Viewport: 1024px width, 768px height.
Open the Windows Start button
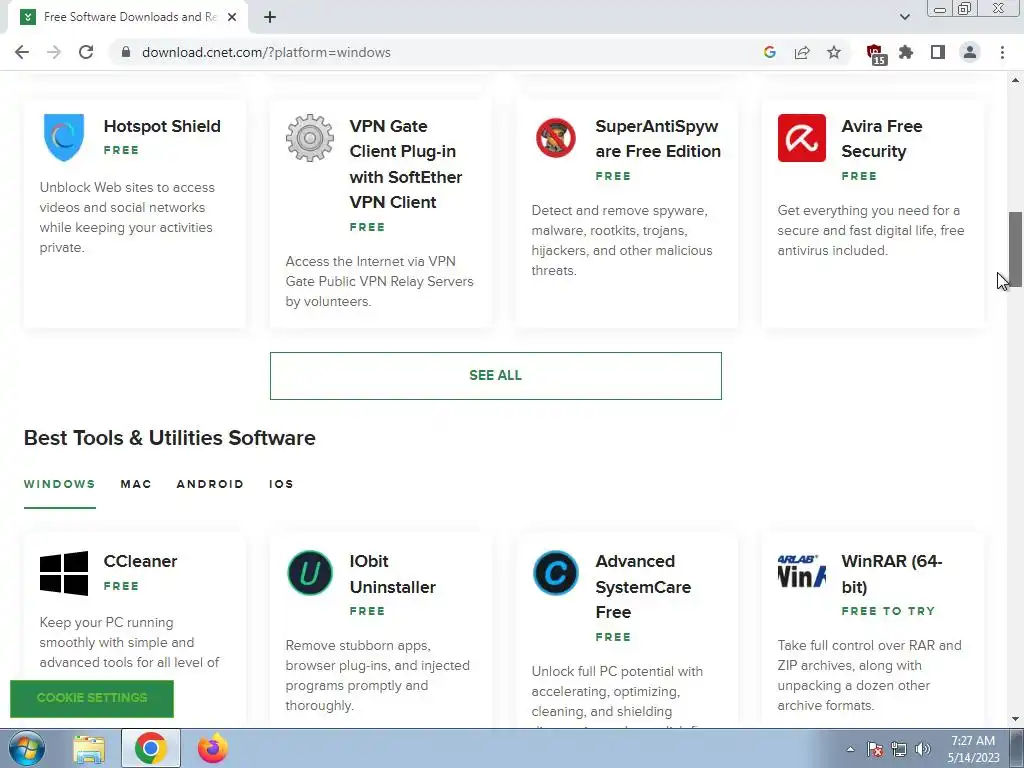pos(27,748)
